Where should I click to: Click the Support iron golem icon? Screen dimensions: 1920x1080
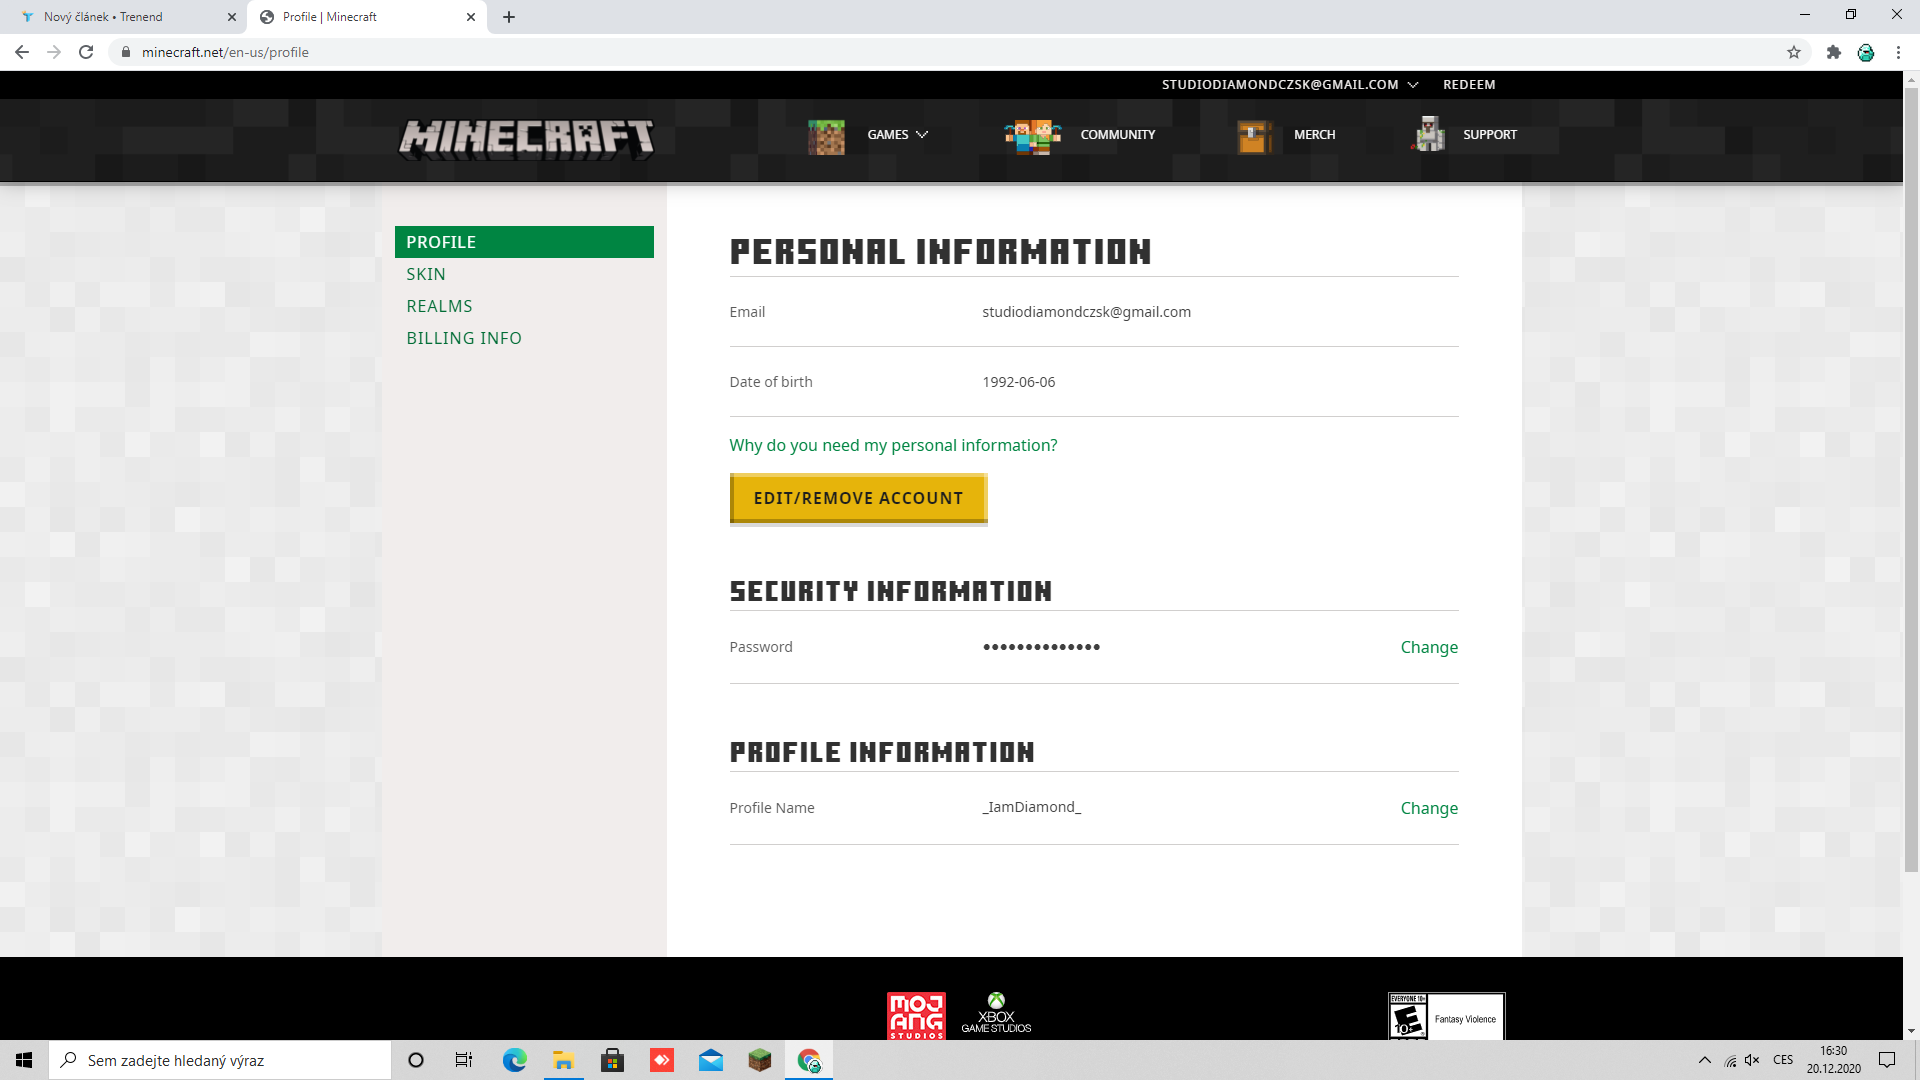1429,134
